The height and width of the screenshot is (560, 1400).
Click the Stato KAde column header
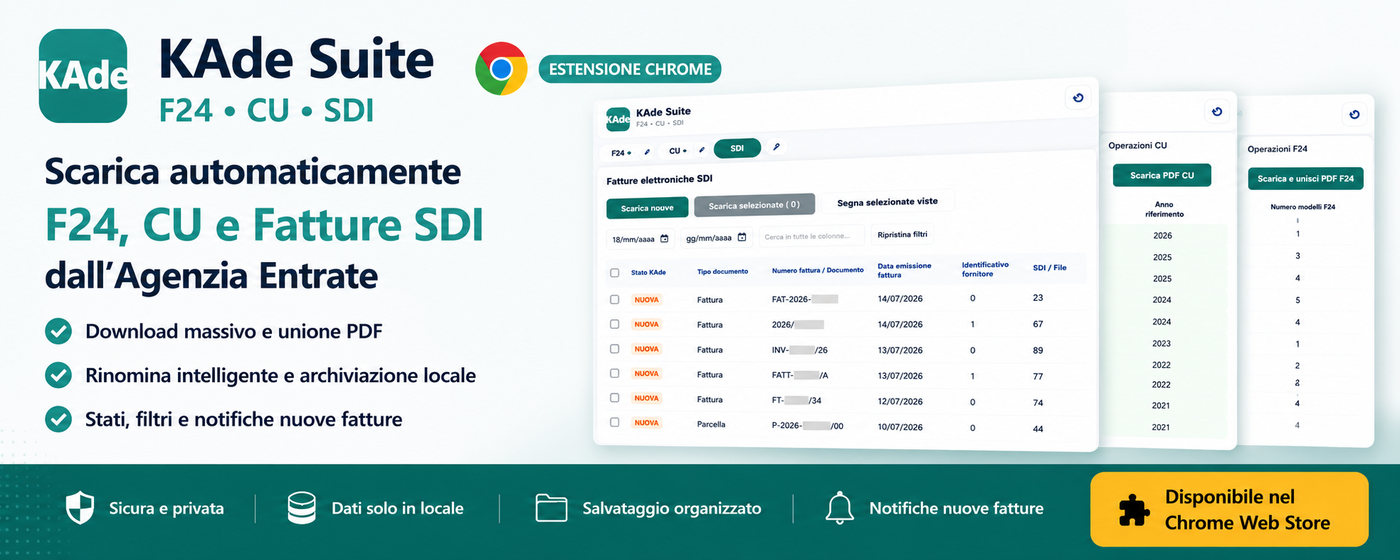pyautogui.click(x=649, y=272)
